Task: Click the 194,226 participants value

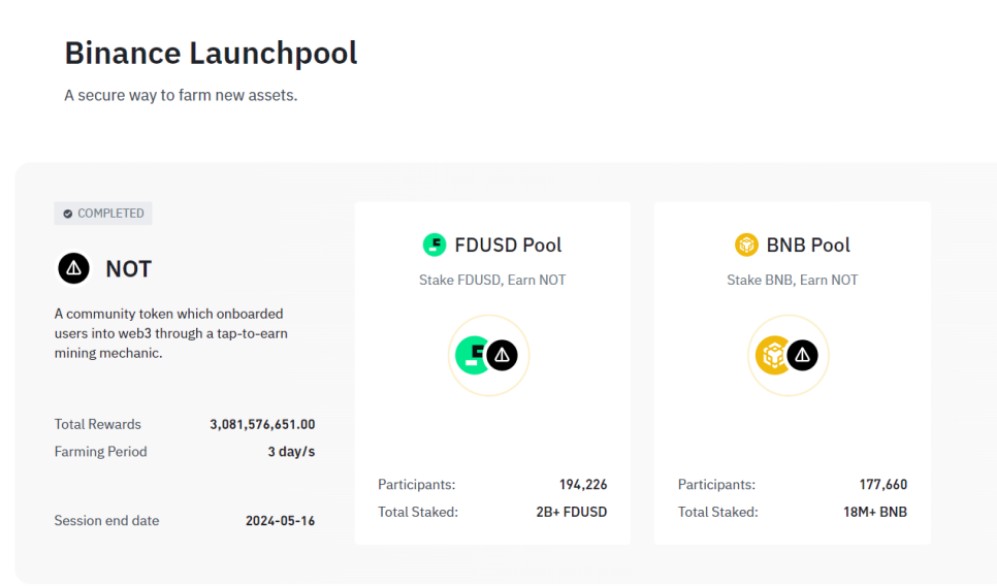Action: click(x=583, y=484)
